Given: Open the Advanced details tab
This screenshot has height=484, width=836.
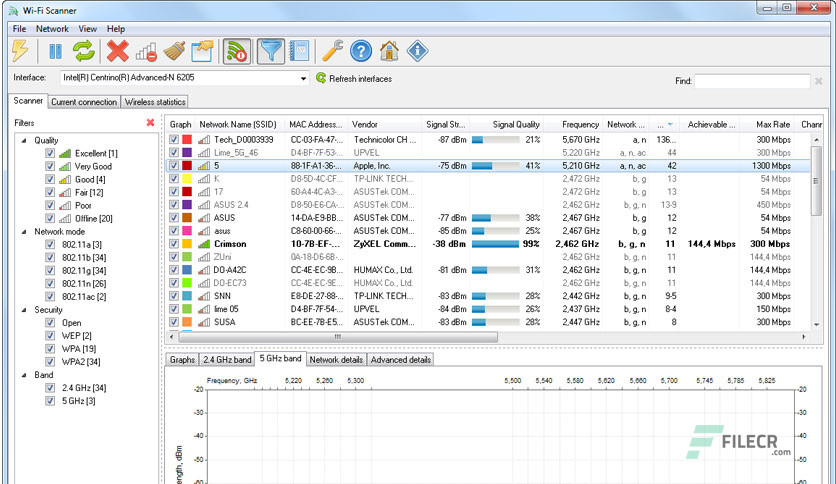Looking at the screenshot, I should coord(401,360).
